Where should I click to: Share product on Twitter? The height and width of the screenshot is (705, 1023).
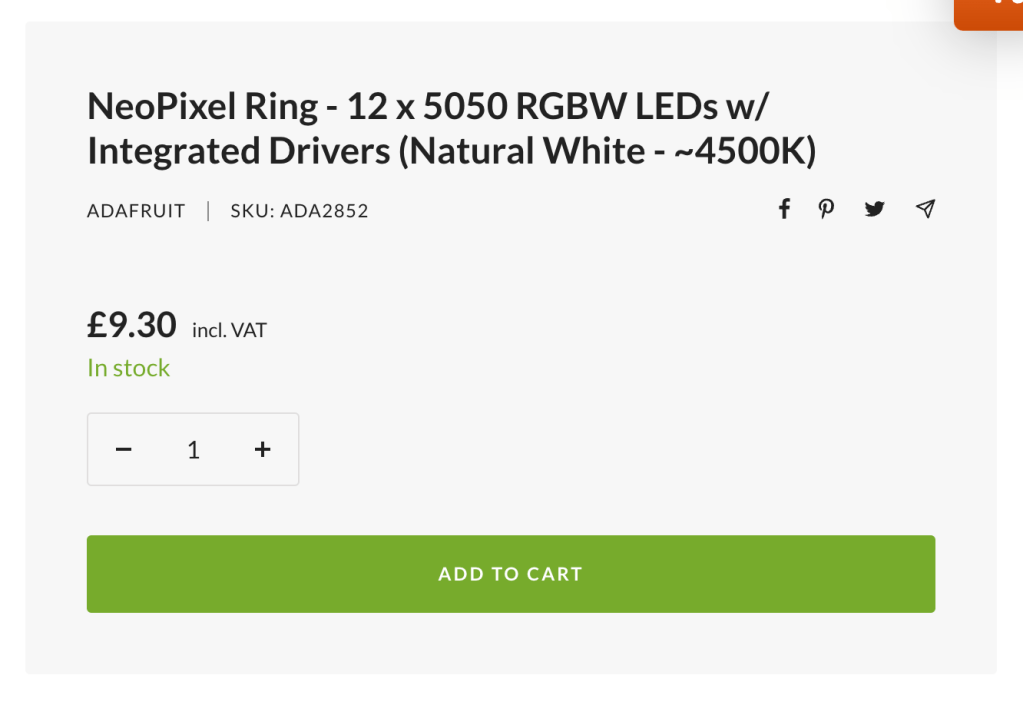(x=875, y=209)
